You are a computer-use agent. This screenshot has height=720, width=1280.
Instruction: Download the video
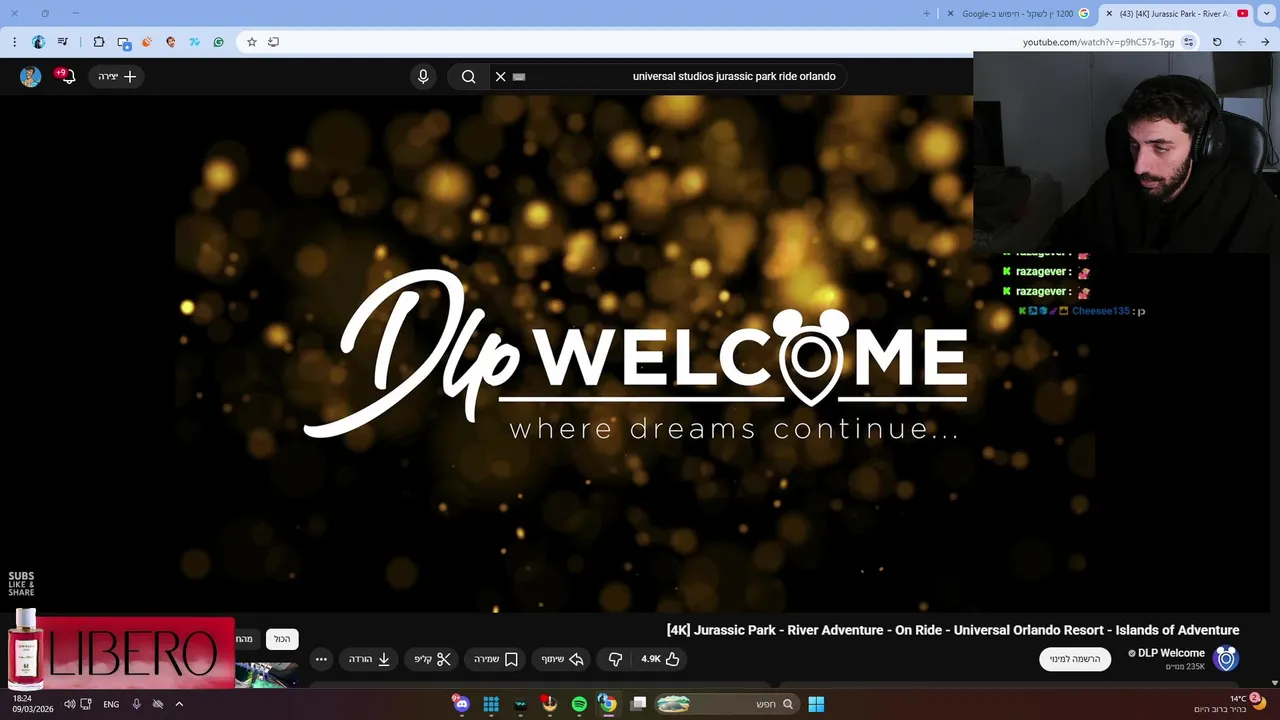(x=369, y=659)
